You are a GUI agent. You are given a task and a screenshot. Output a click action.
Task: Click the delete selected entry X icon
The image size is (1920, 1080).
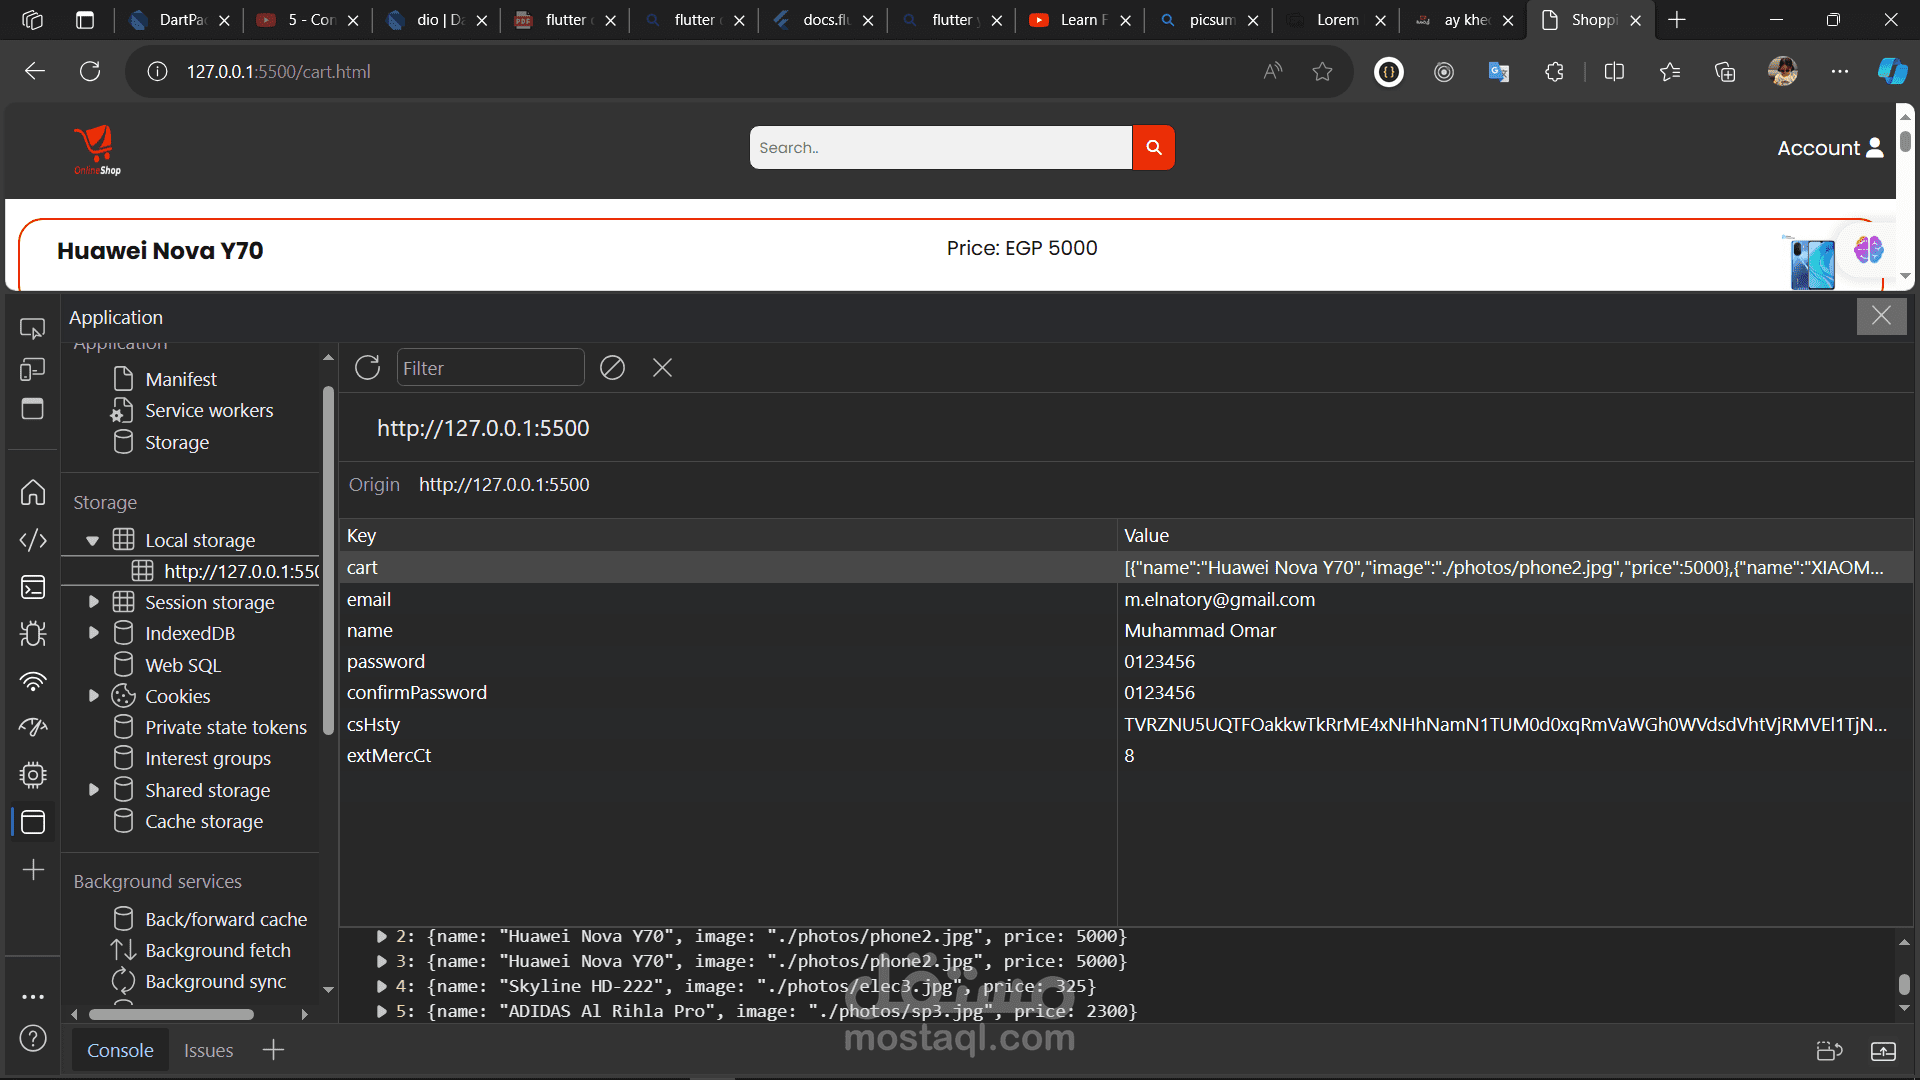point(662,368)
